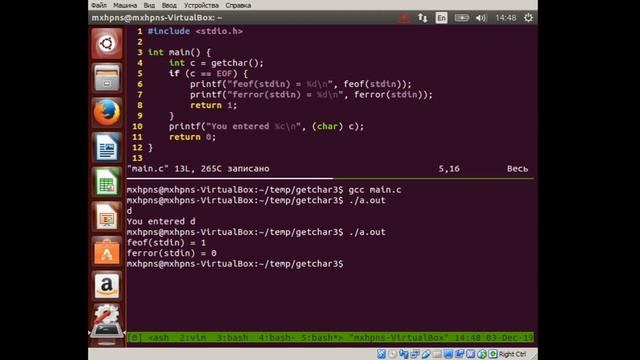Click the Весь scroll position indicator
Screen dimensions: 640x360
[517, 169]
